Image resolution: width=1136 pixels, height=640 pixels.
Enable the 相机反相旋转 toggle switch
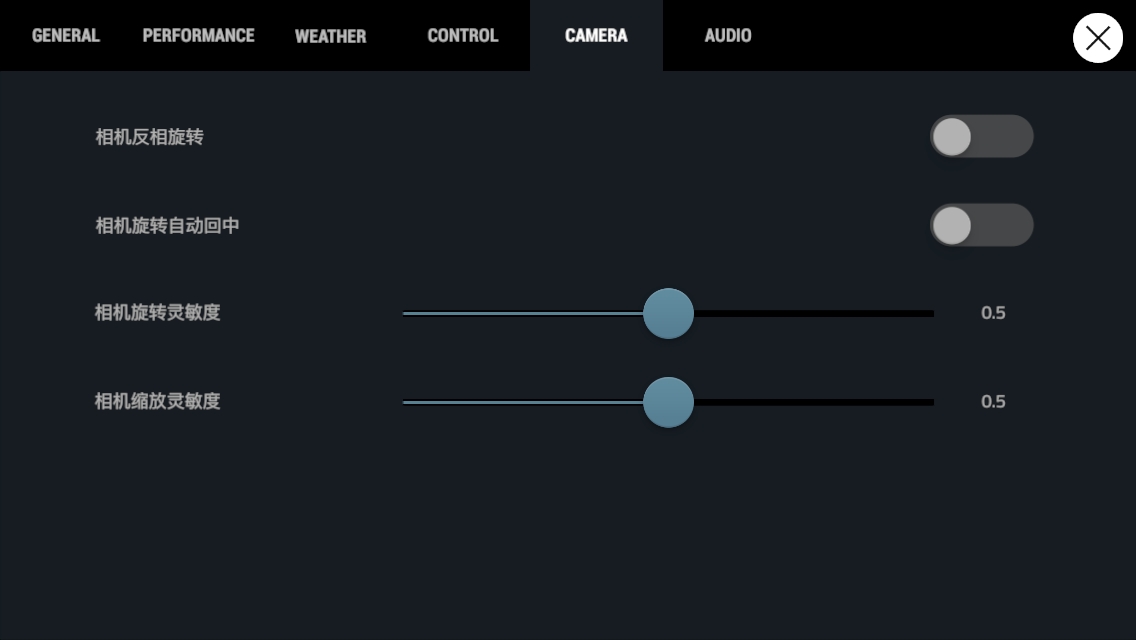pos(982,136)
